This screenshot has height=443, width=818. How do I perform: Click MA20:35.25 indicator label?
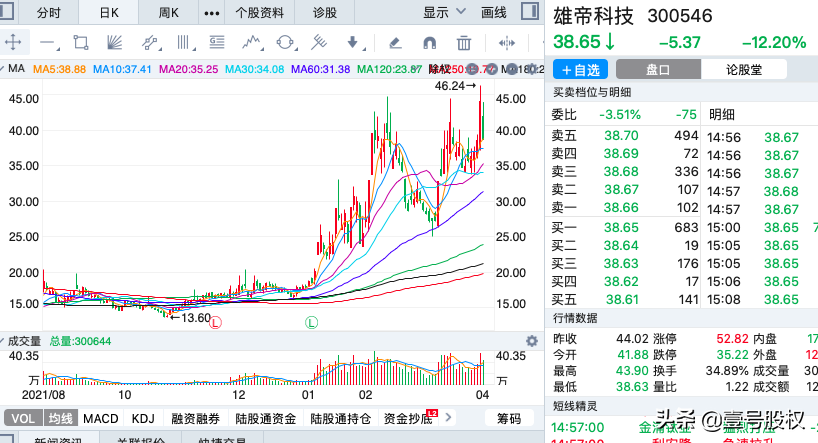pyautogui.click(x=188, y=69)
